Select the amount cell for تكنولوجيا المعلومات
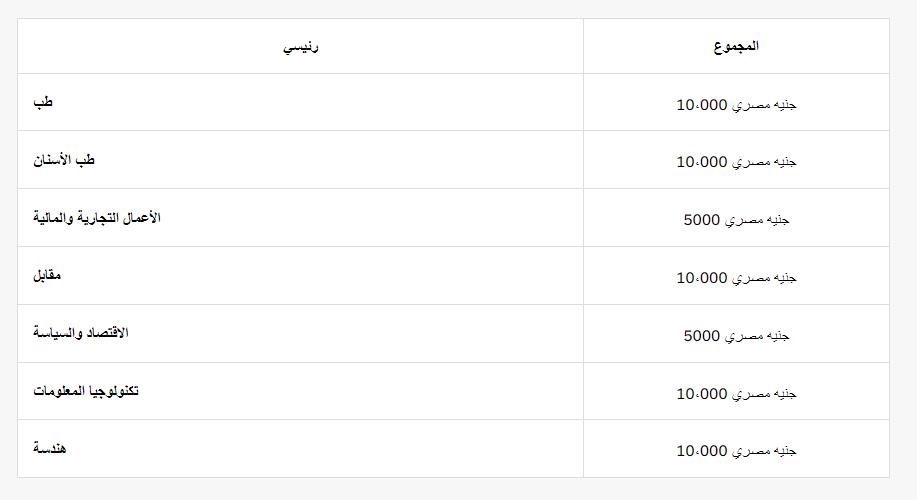917x500 pixels. point(736,393)
